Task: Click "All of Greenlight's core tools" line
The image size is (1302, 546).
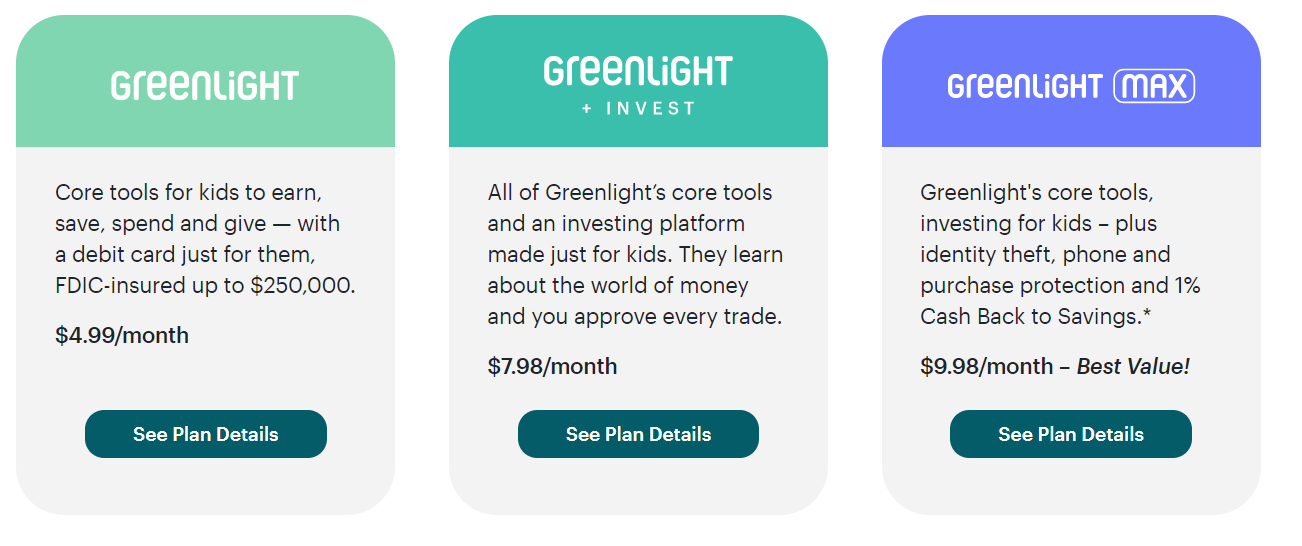Action: pyautogui.click(x=630, y=192)
